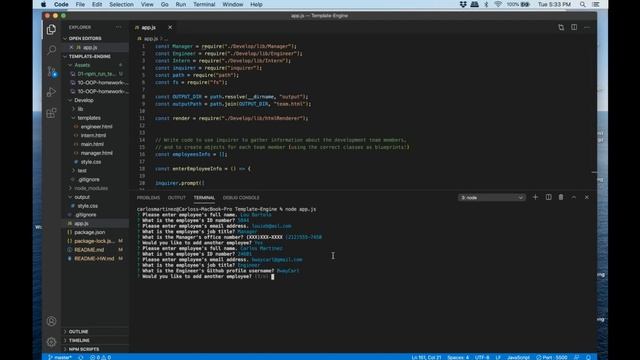Expand the lib folder
Viewport: 640px width, 360px height.
point(80,109)
